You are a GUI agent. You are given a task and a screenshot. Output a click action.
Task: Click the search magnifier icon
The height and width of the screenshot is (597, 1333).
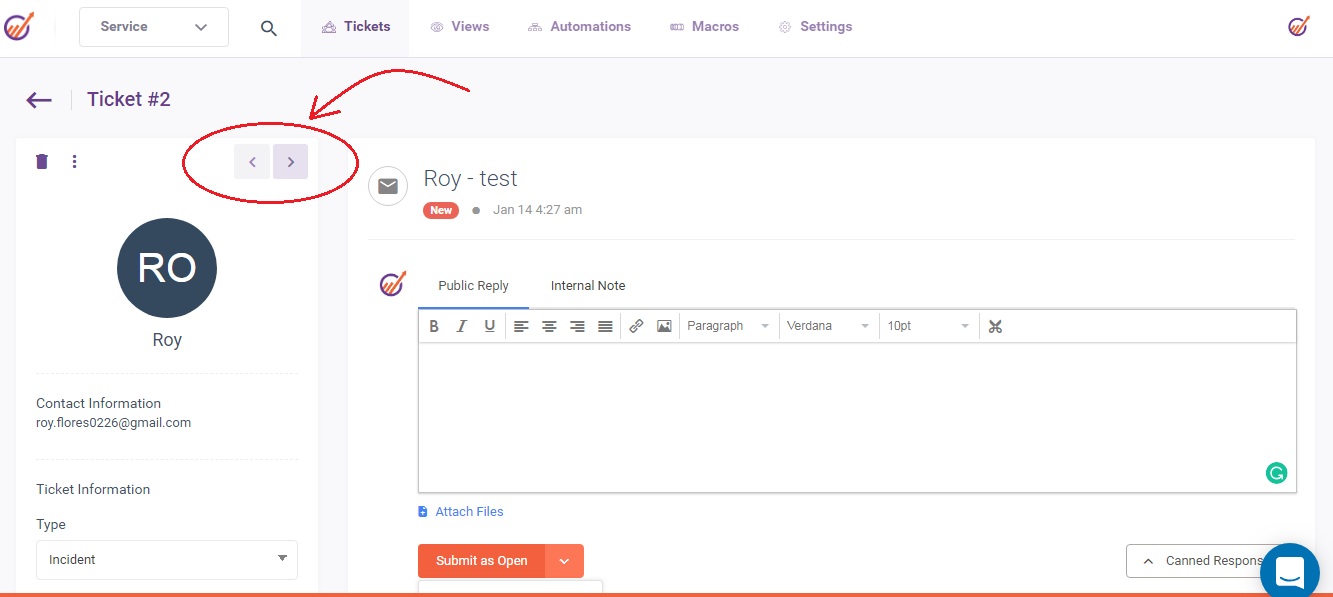[268, 28]
